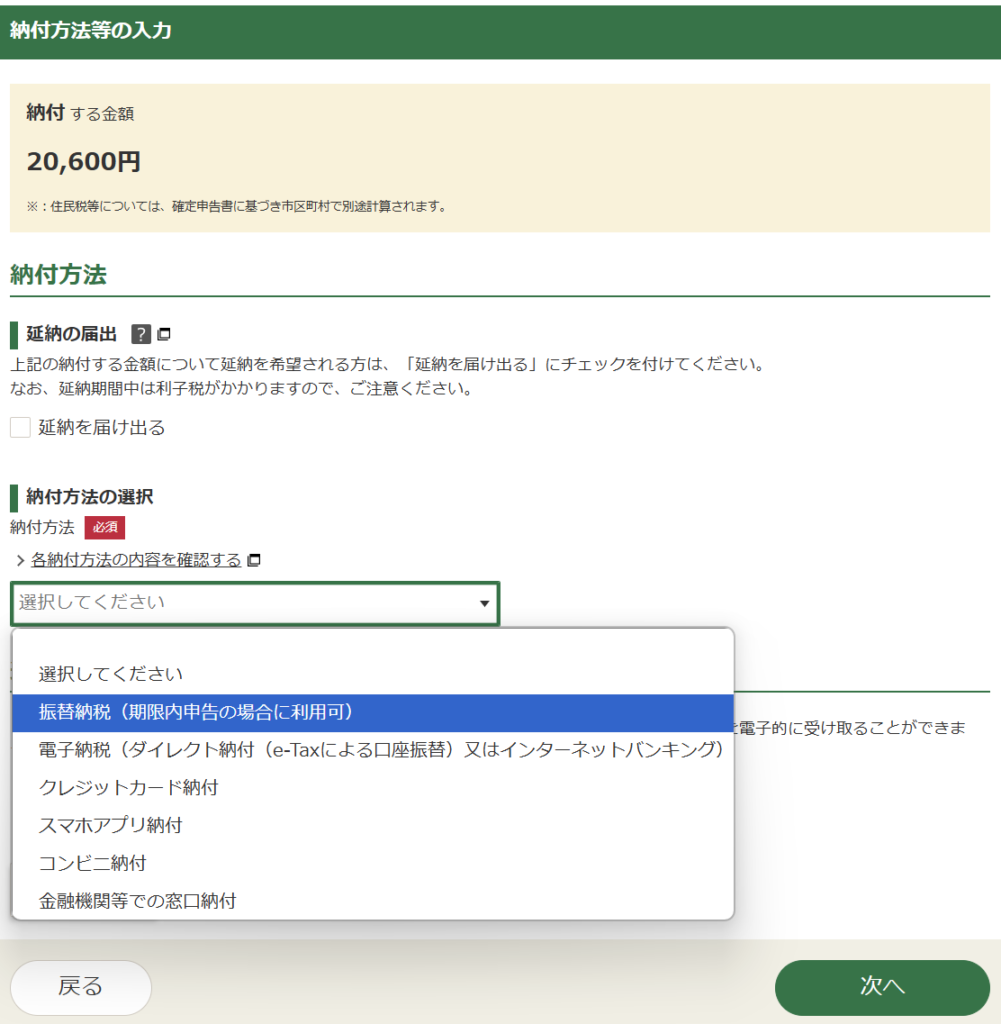The height and width of the screenshot is (1024, 1001).
Task: Click the 納付方法の選択 section heading
Action: click(89, 497)
